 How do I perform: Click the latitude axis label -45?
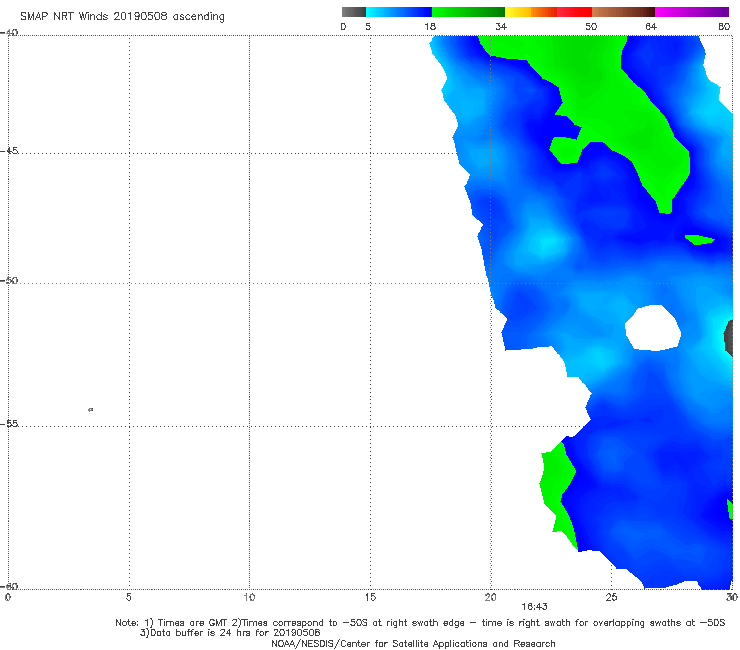click(x=9, y=151)
